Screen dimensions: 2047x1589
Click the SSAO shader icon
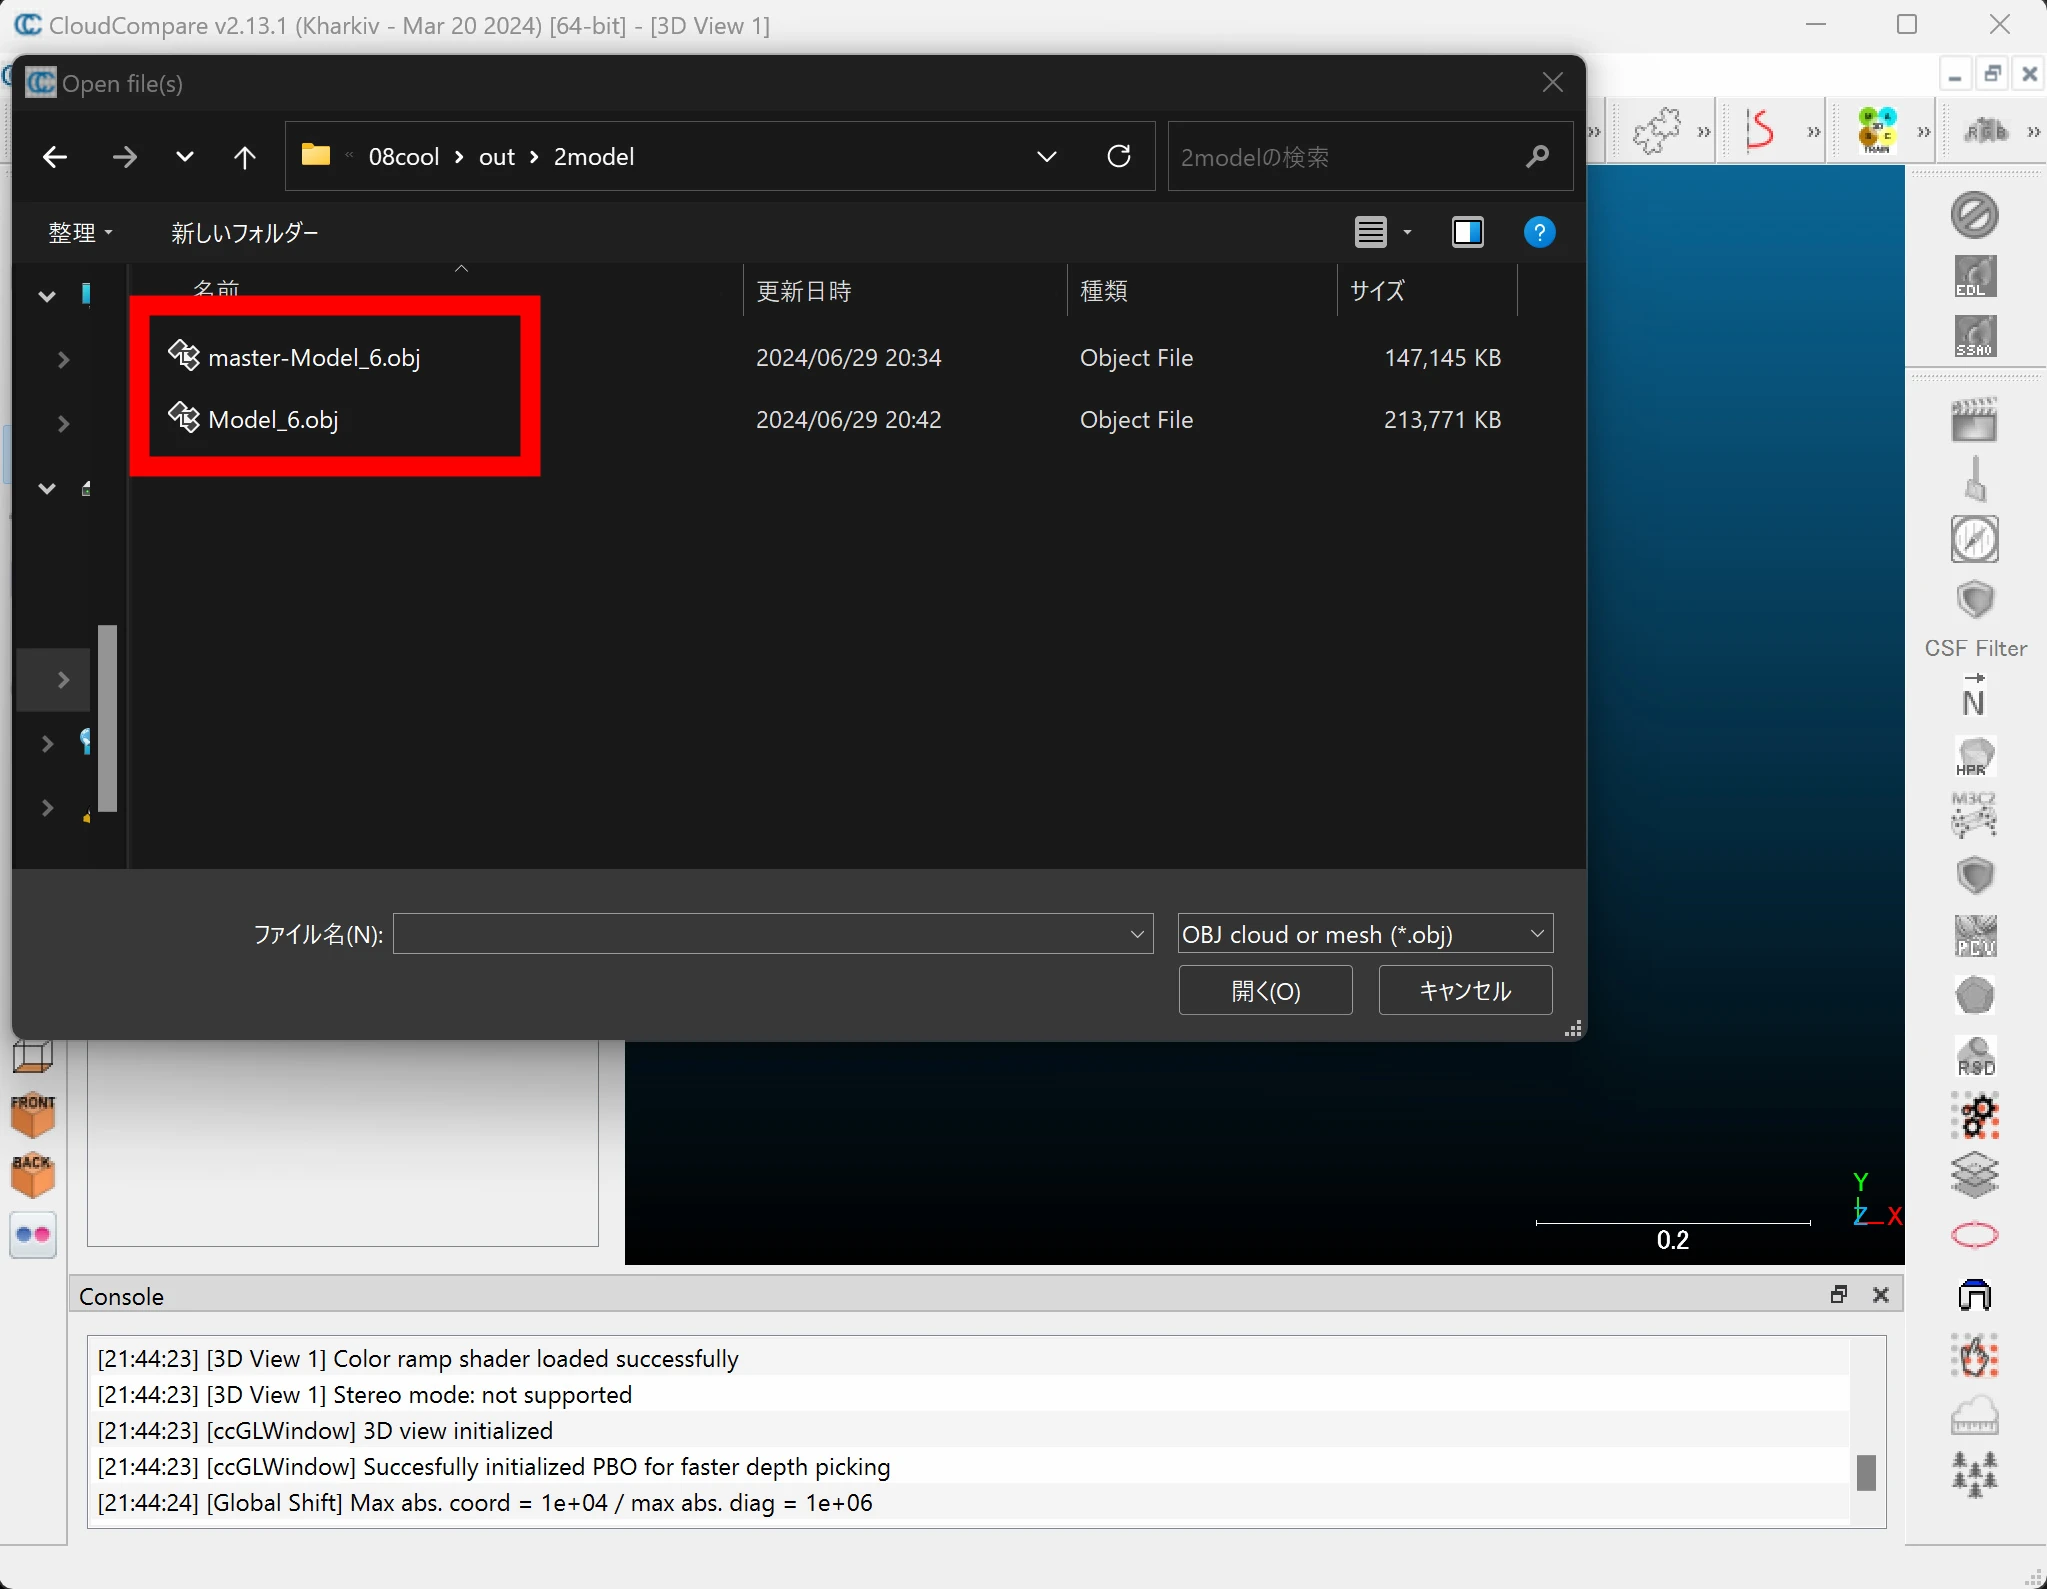(1974, 336)
